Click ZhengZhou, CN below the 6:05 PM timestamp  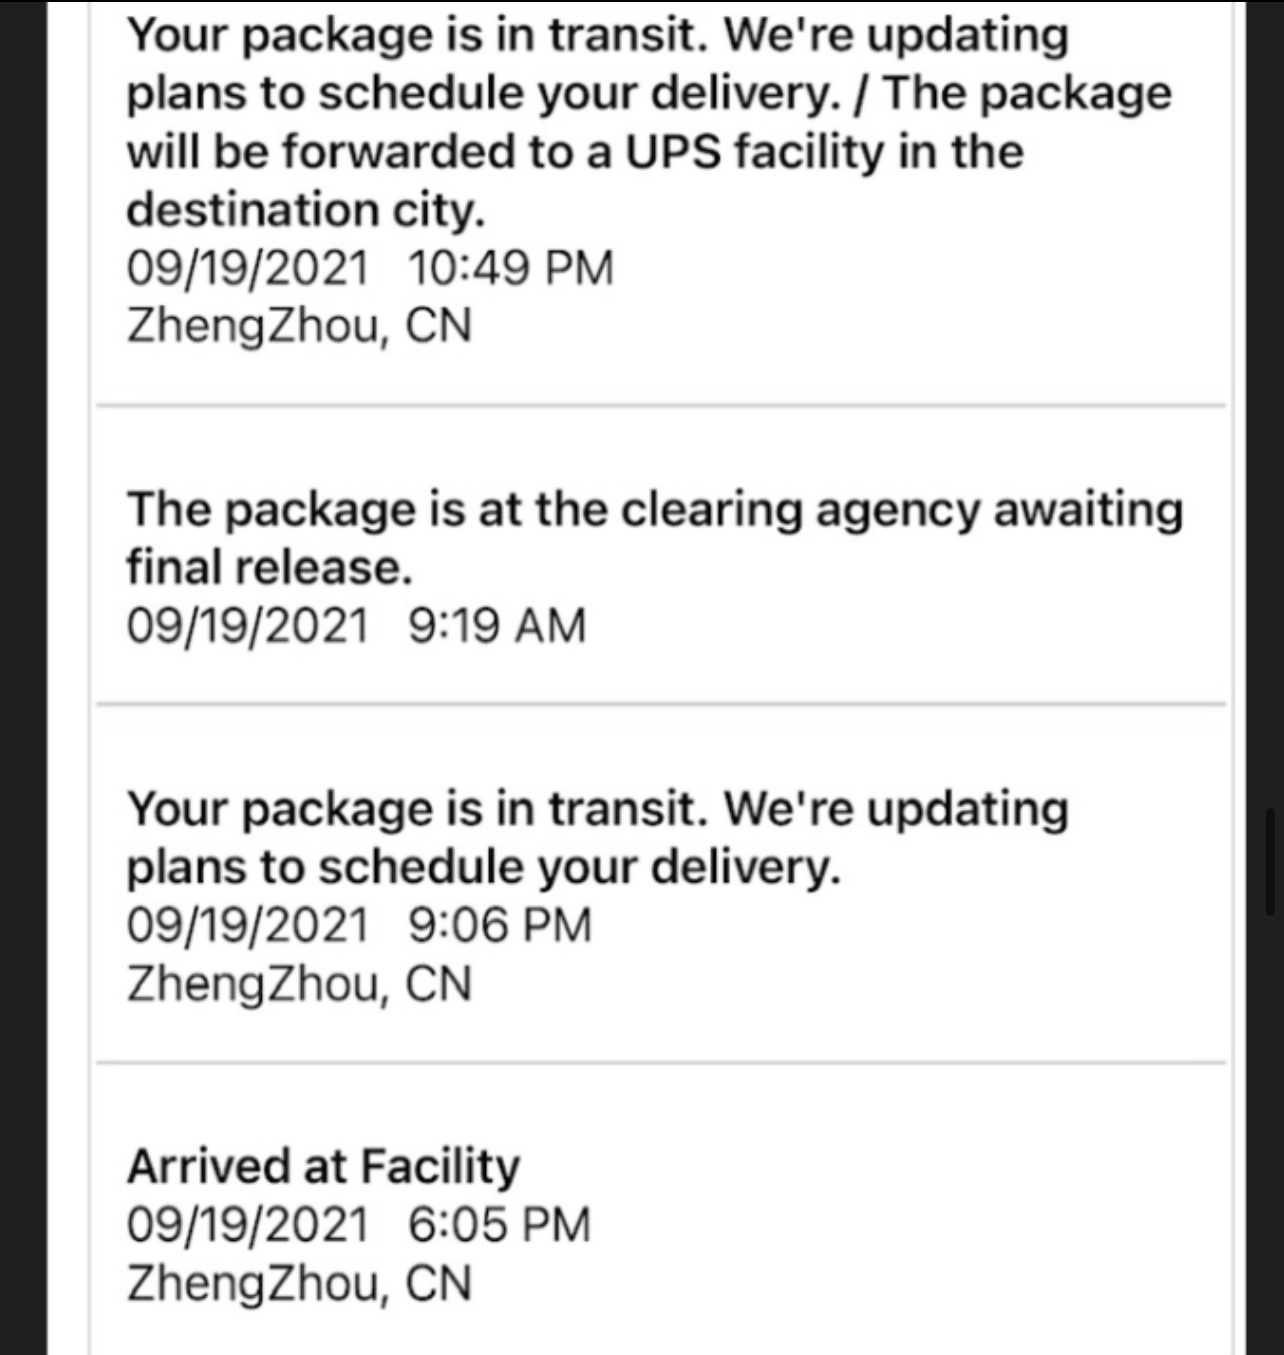[x=298, y=1284]
